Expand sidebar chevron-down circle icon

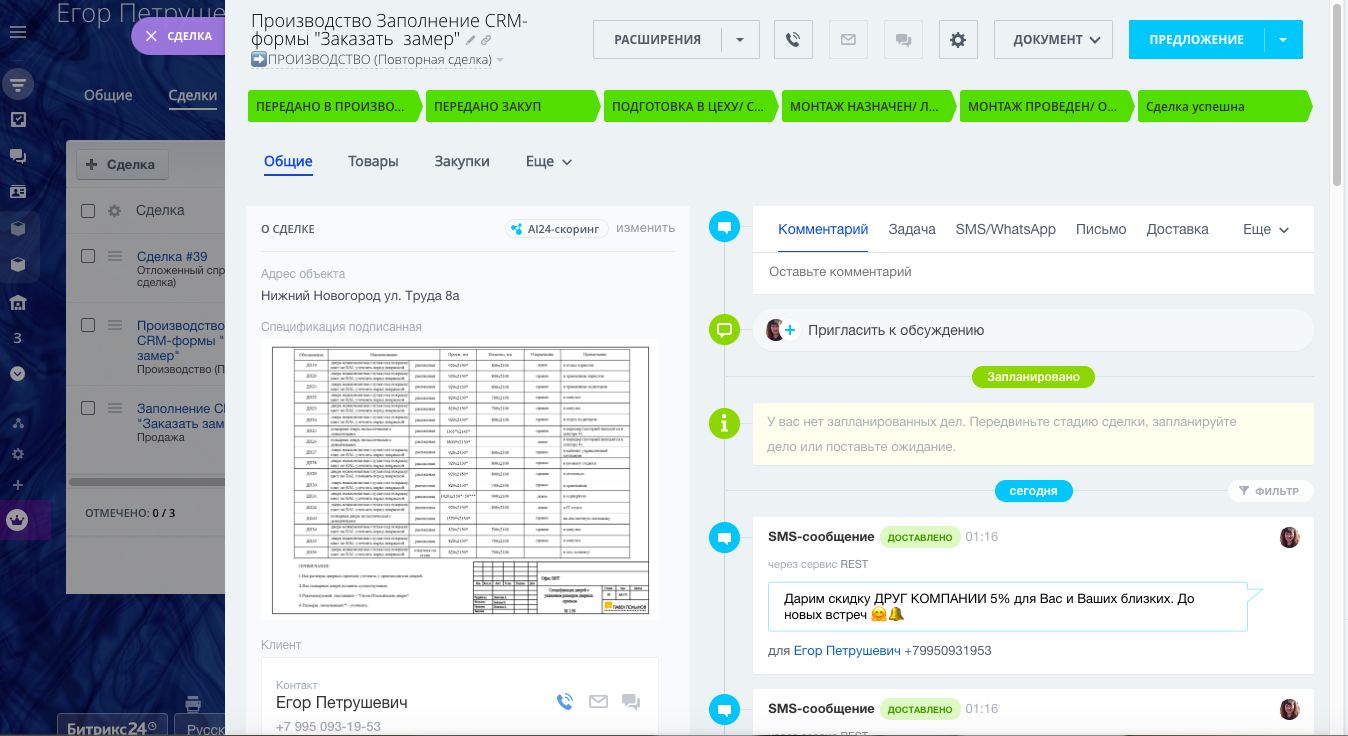(18, 374)
